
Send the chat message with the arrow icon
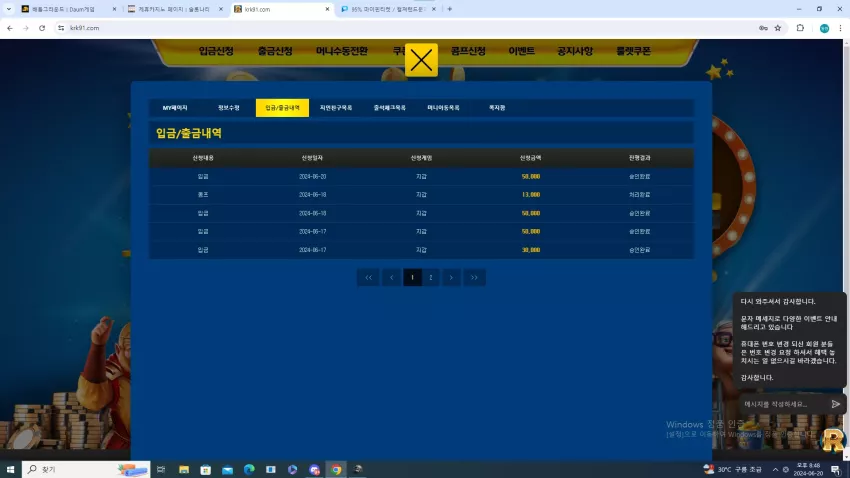coord(835,404)
